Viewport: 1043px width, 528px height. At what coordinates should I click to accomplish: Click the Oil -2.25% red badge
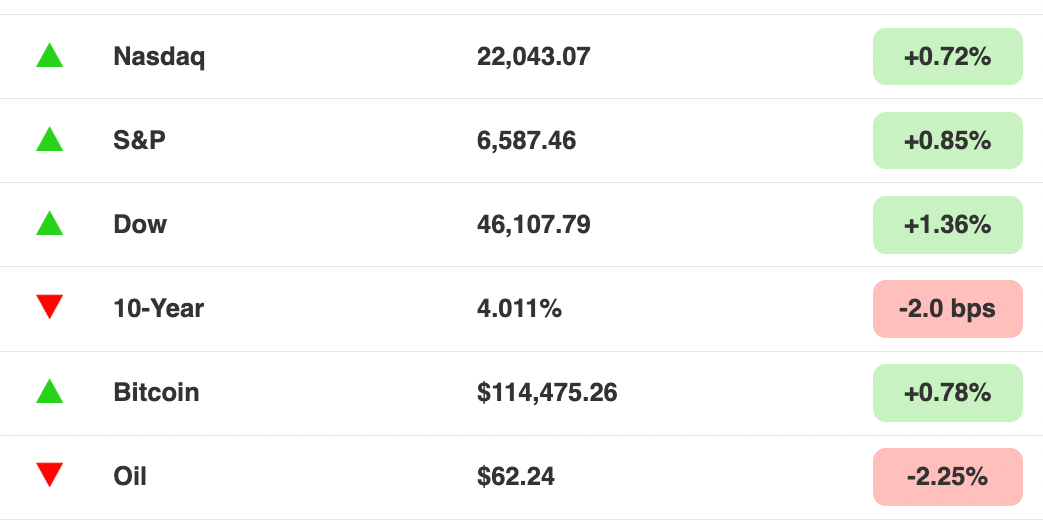pyautogui.click(x=947, y=477)
